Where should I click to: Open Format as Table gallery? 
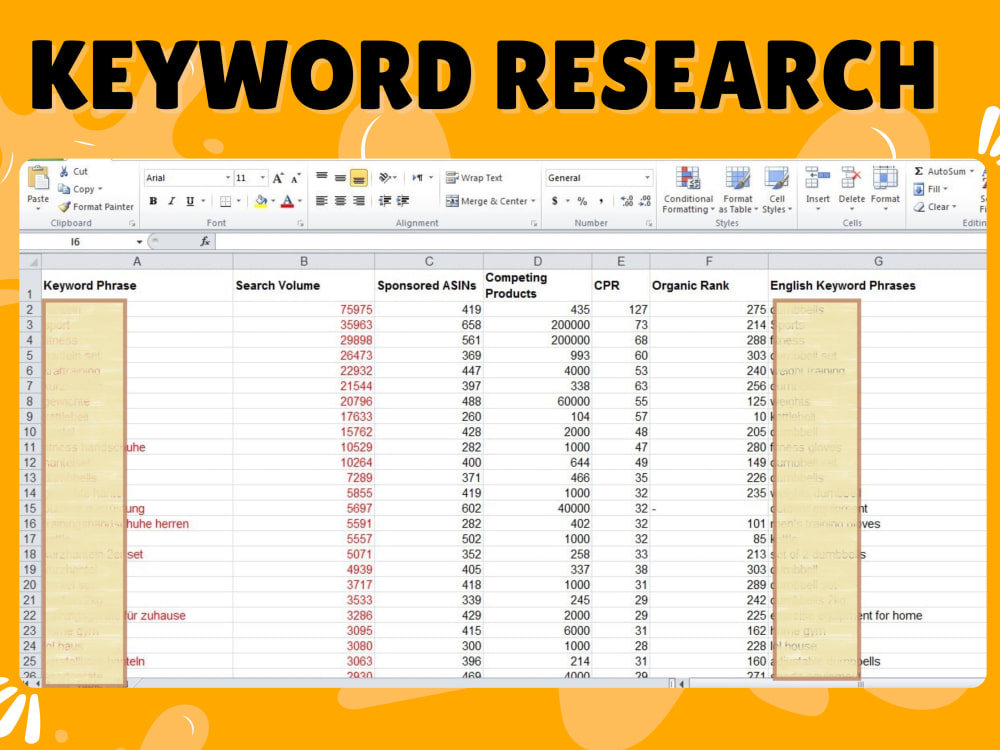click(x=738, y=190)
